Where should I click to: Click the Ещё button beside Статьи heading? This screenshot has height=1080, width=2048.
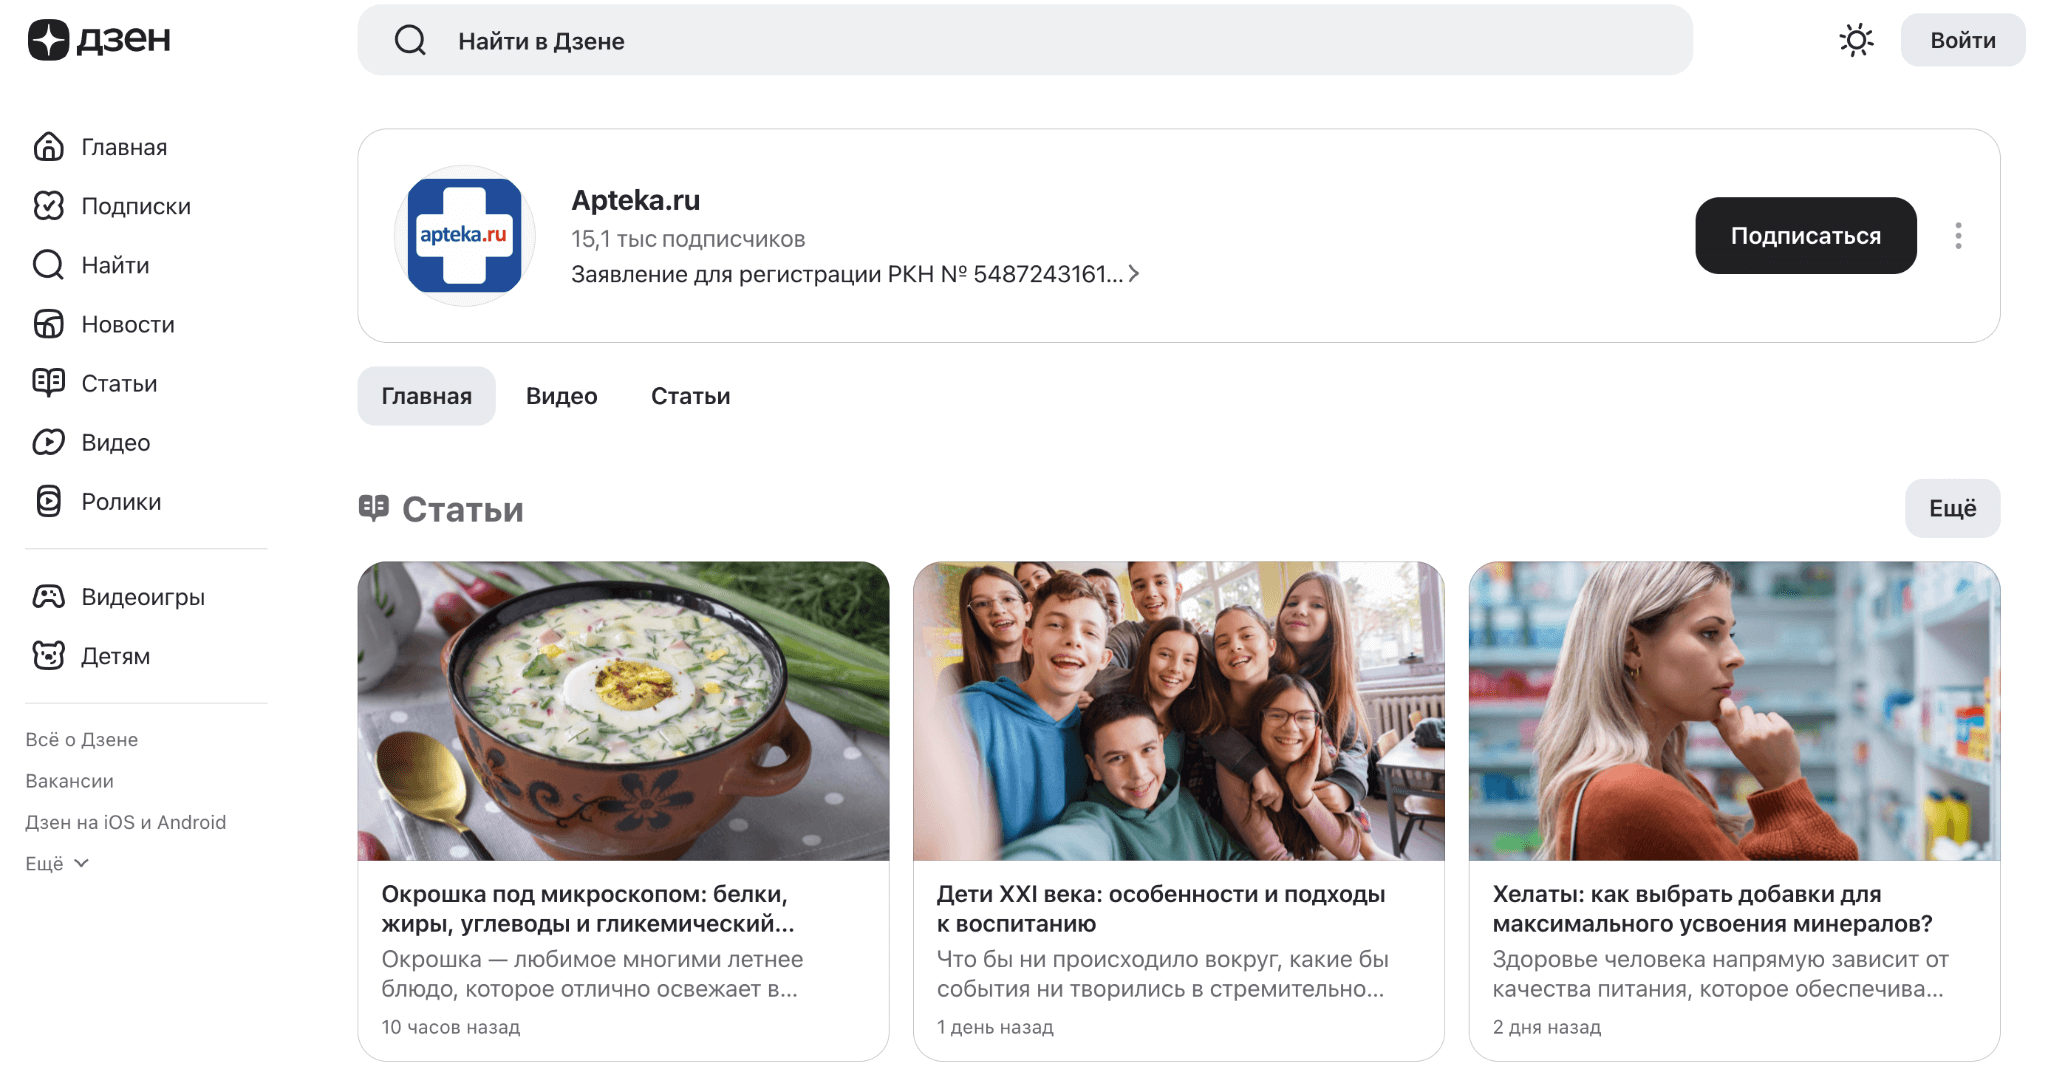click(1952, 508)
